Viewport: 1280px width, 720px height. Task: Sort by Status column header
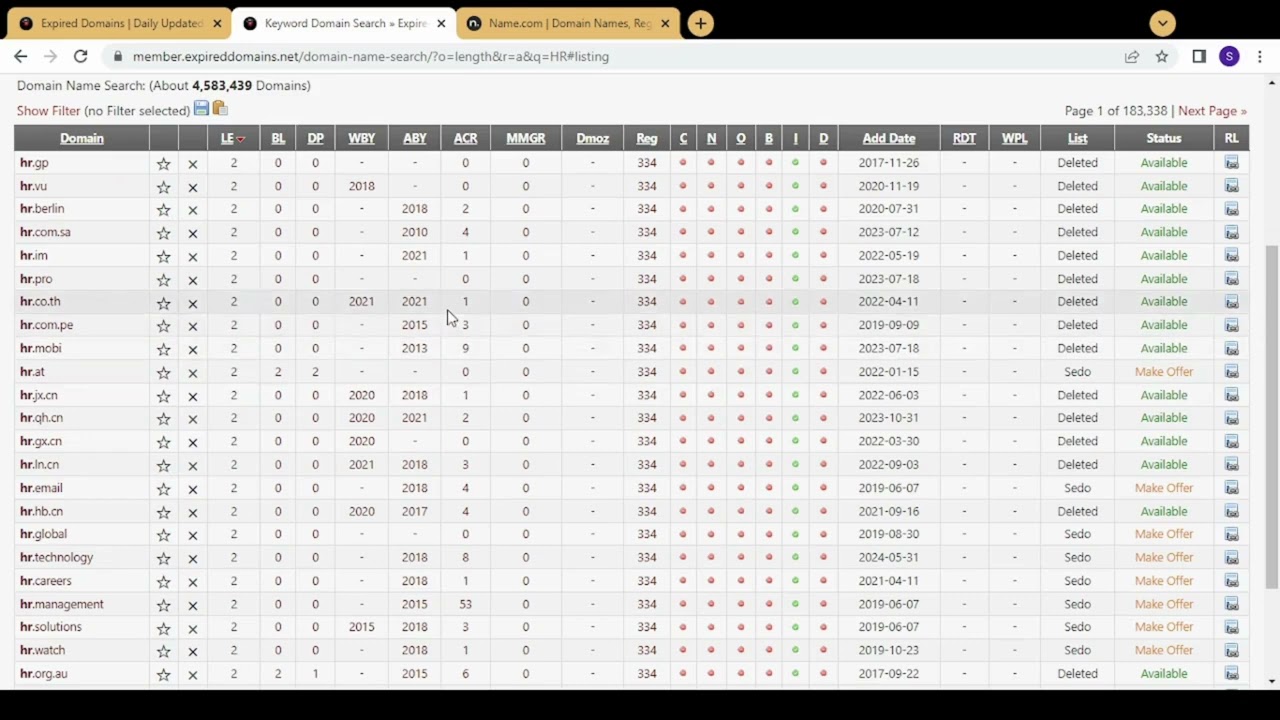(x=1164, y=138)
